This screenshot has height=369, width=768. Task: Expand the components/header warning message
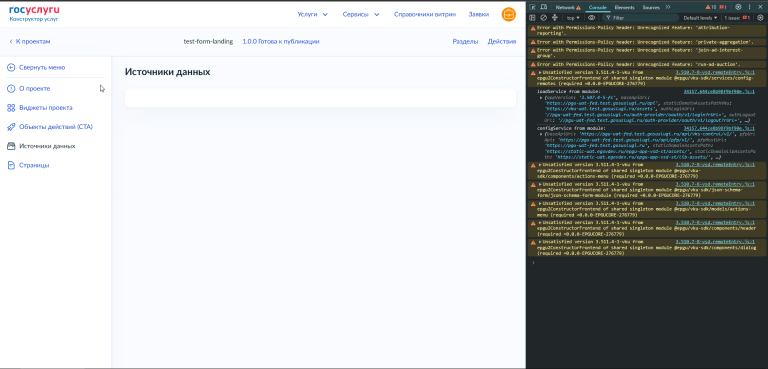(540, 222)
